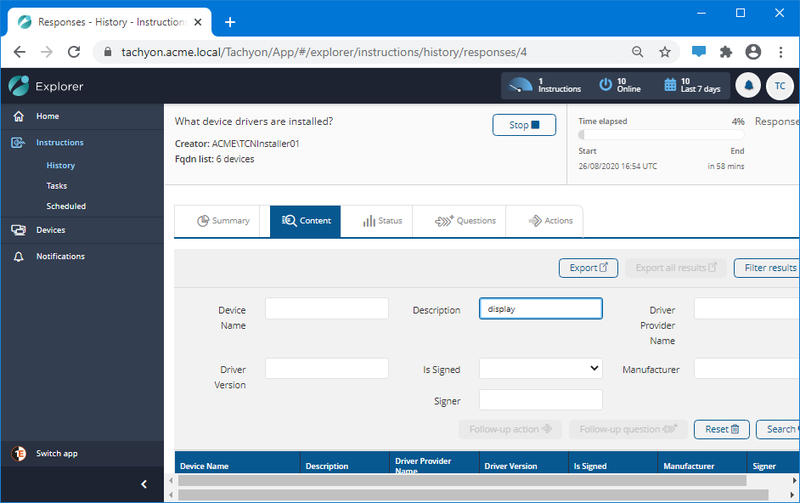This screenshot has height=503, width=800.
Task: Click the Signer filter field
Action: 541,400
